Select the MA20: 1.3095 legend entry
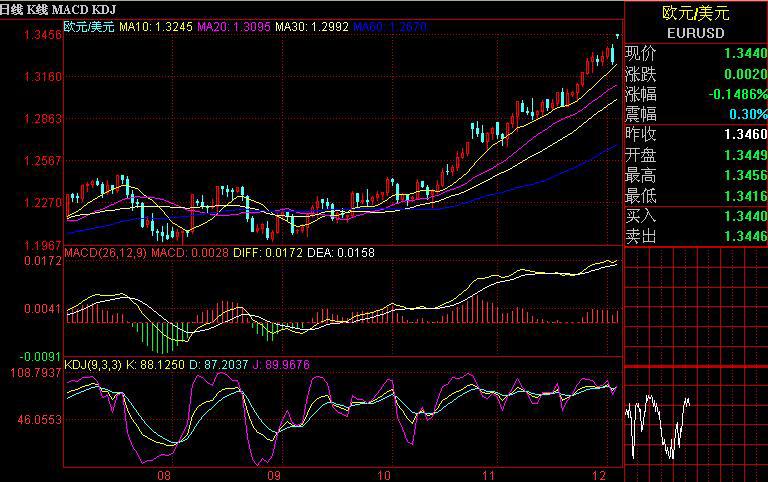768x482 pixels. [234, 26]
